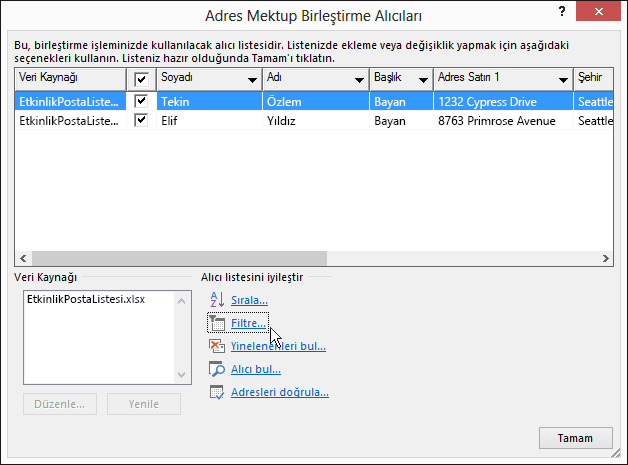The image size is (628, 465).
Task: Click the validate addresses icon with checkmark
Action: pos(217,392)
